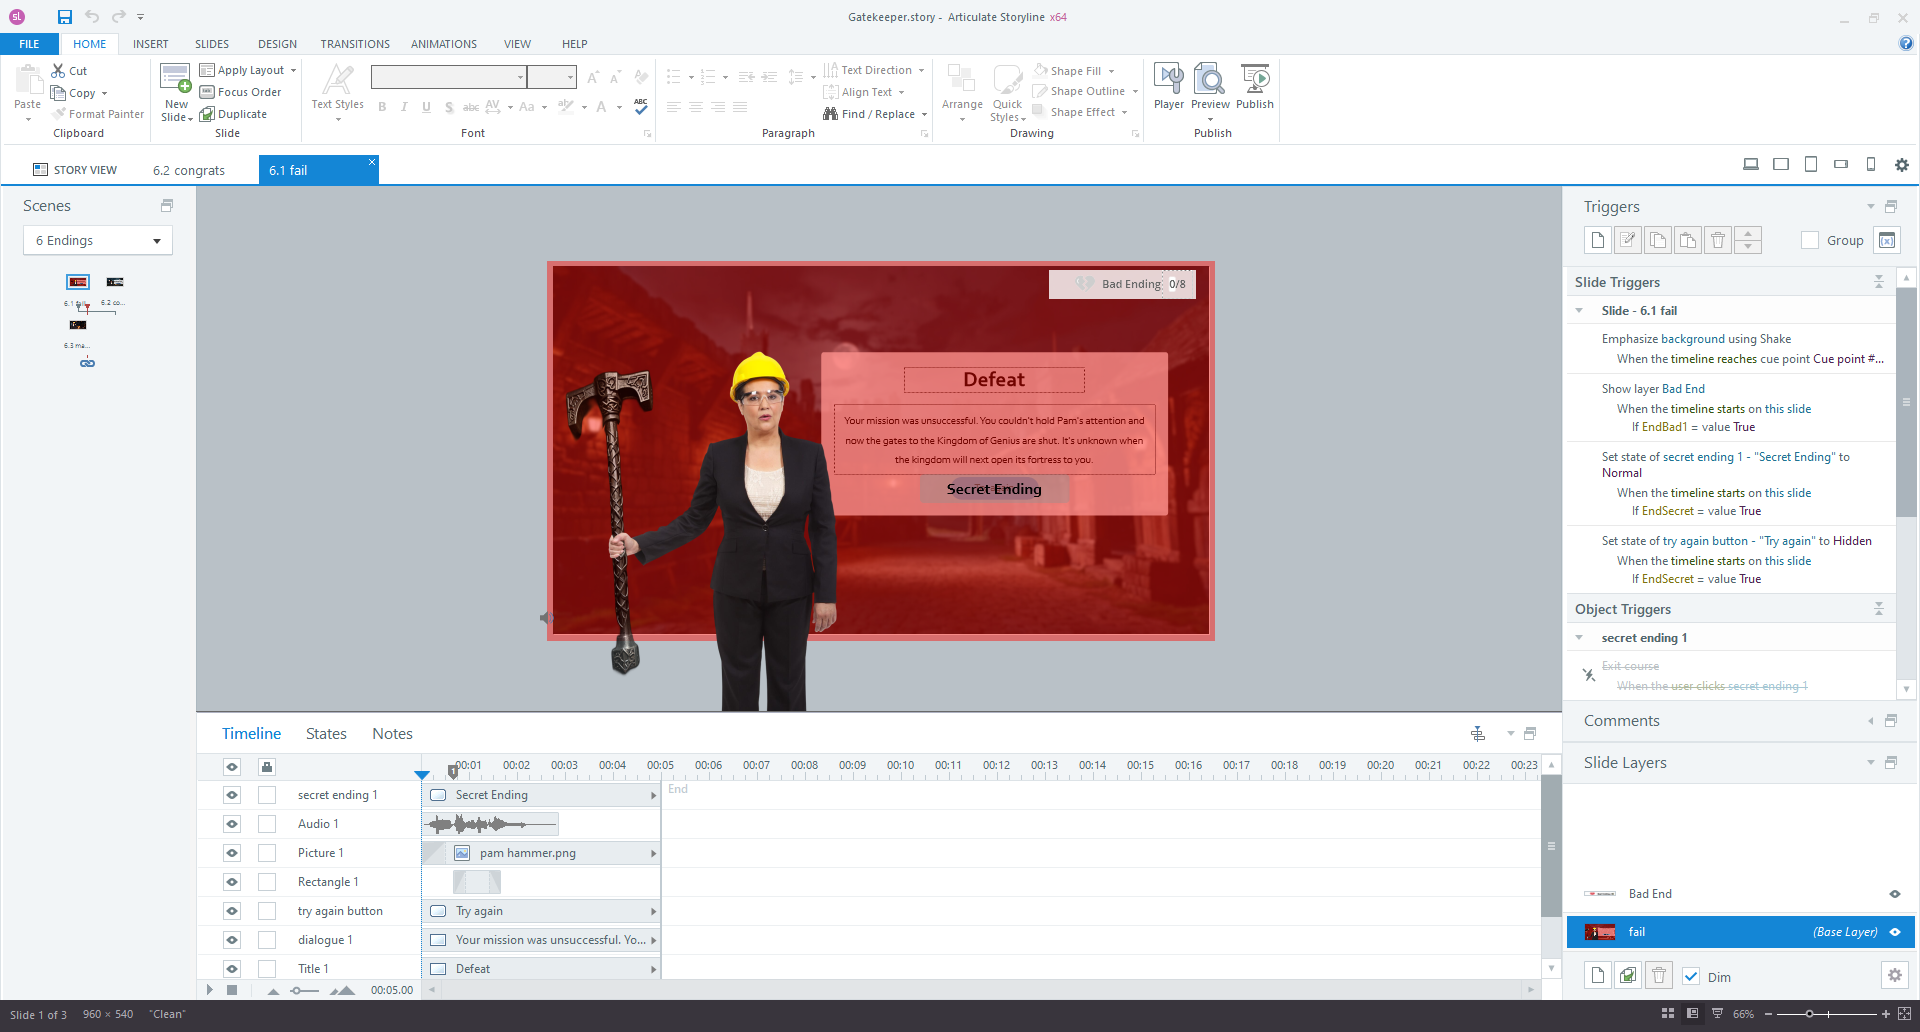Preview the slide using the Preview icon
This screenshot has height=1032, width=1920.
[x=1210, y=86]
